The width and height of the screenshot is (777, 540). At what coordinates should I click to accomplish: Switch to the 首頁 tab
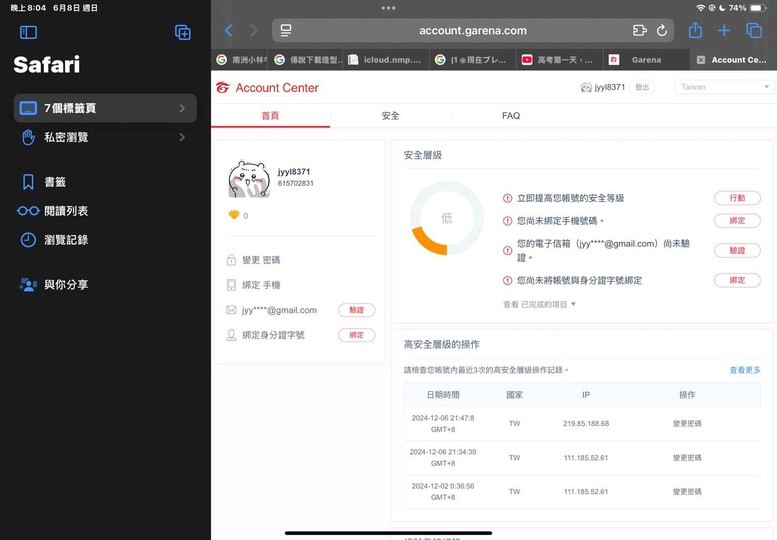point(270,116)
